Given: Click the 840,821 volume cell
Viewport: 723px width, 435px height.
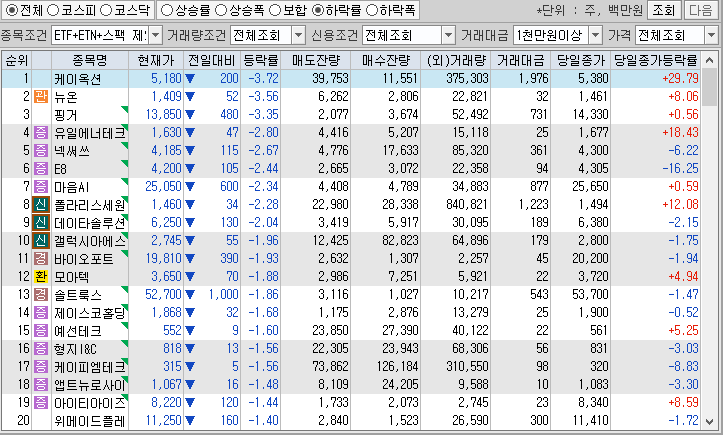Looking at the screenshot, I should (467, 204).
